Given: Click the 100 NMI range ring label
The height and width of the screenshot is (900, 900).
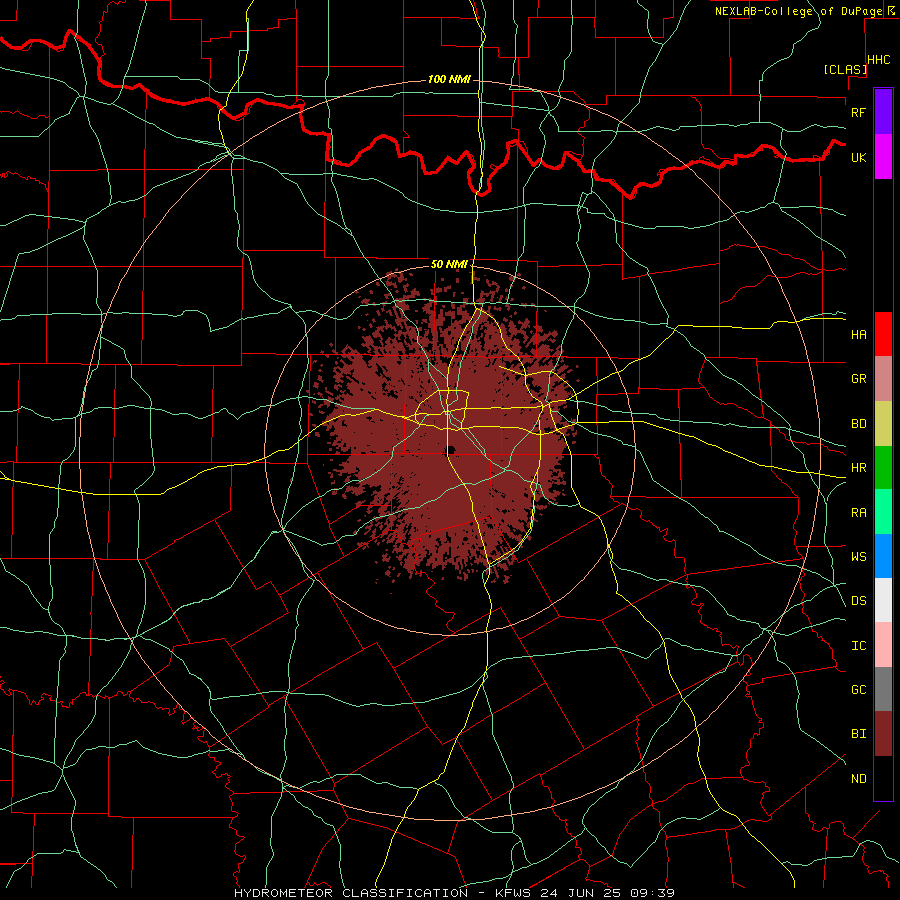Looking at the screenshot, I should (449, 79).
